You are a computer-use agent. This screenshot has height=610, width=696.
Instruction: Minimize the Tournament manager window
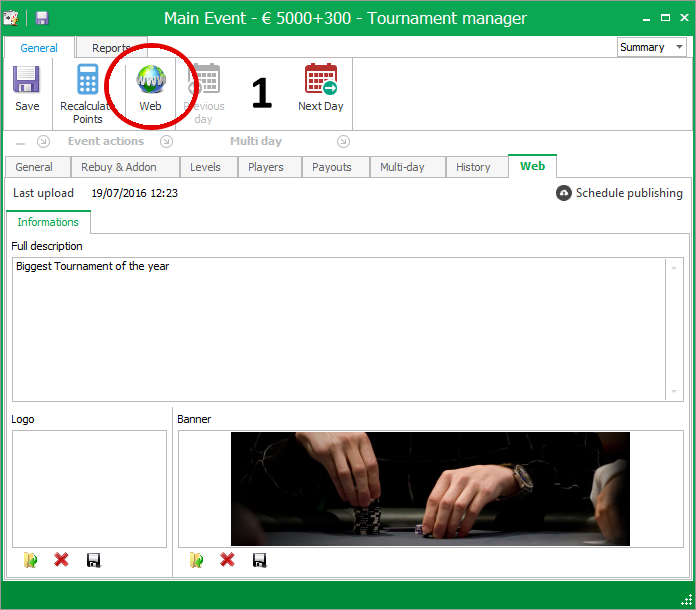646,18
